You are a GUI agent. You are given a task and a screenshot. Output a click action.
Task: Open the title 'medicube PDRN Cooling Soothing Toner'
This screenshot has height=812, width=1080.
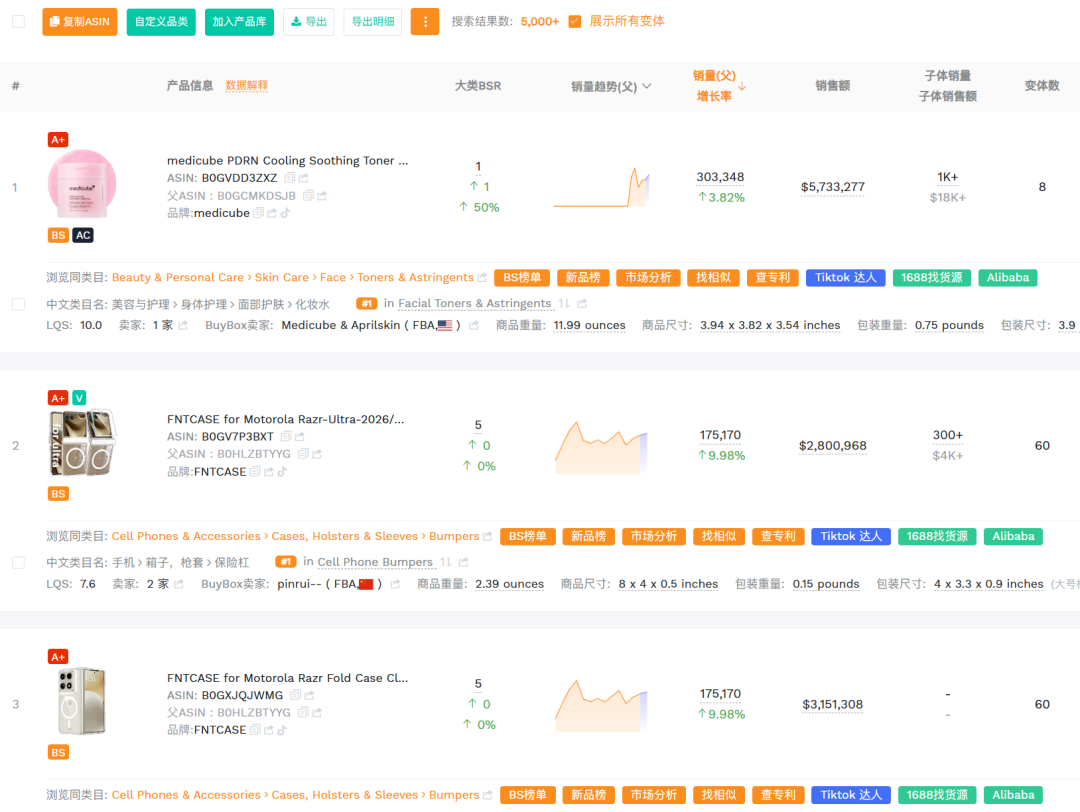click(287, 160)
